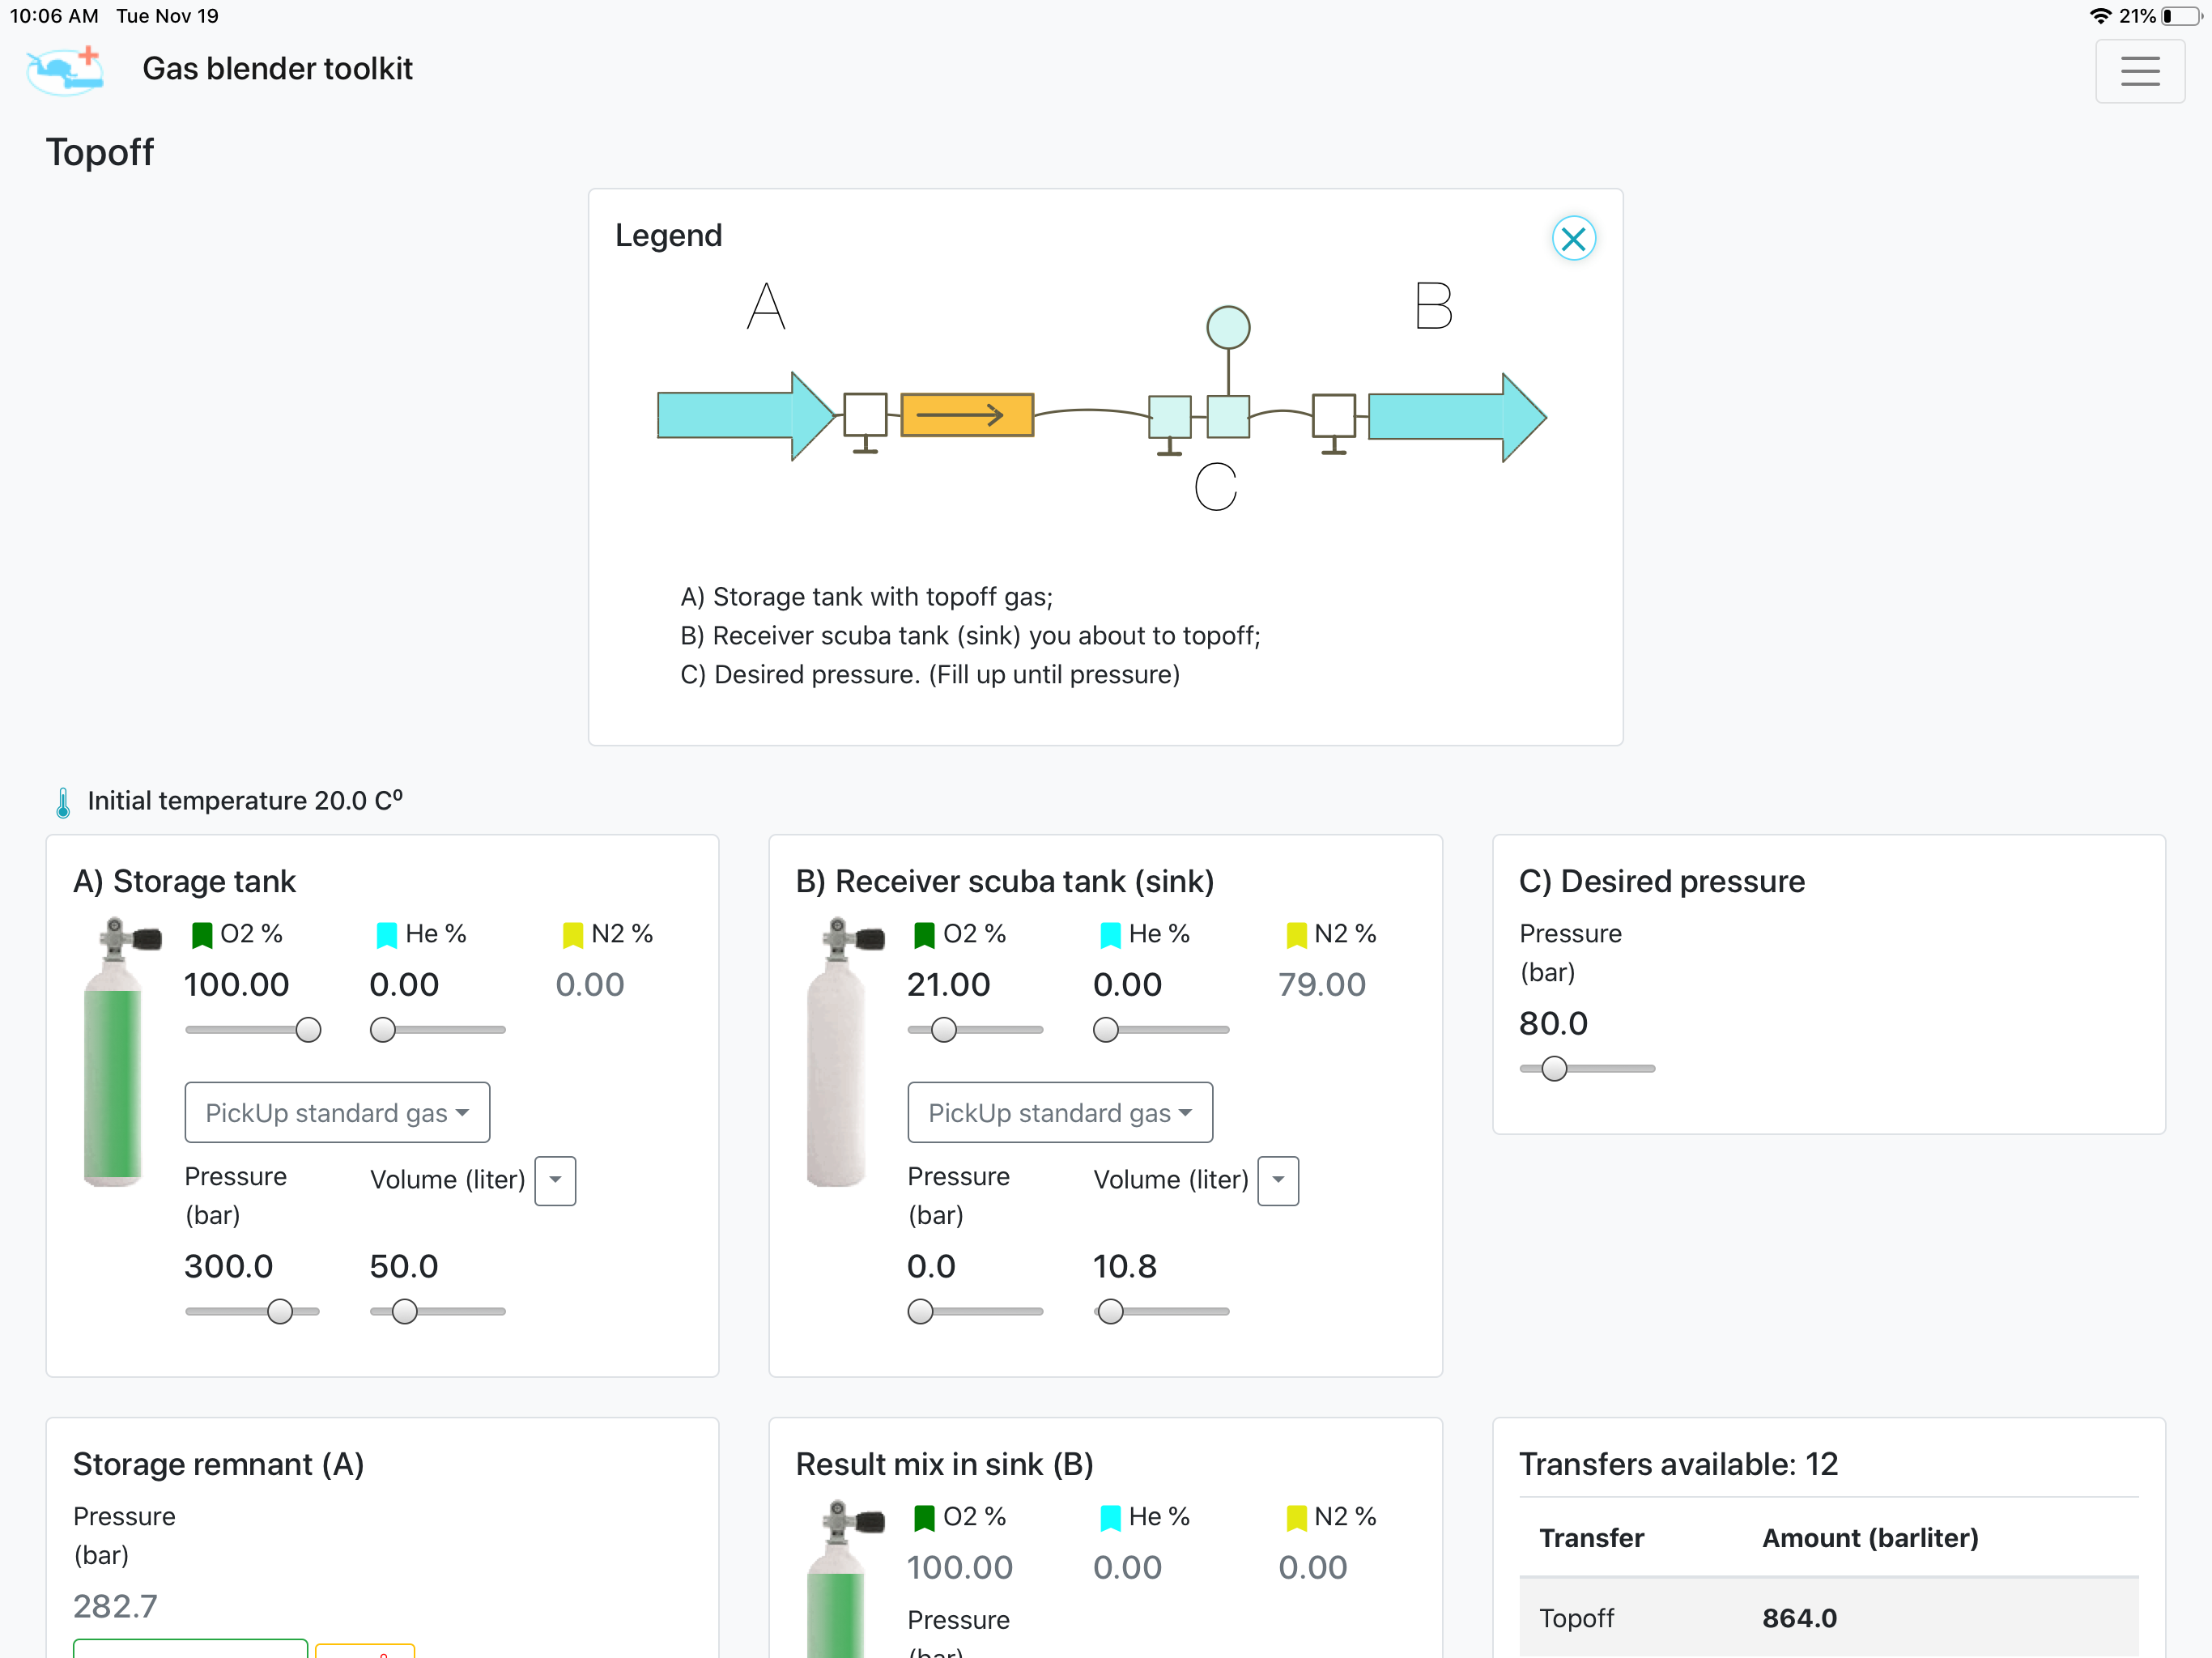Open Receiver tank PickUp standard gas dropdown
The width and height of the screenshot is (2212, 1658).
pyautogui.click(x=1059, y=1112)
